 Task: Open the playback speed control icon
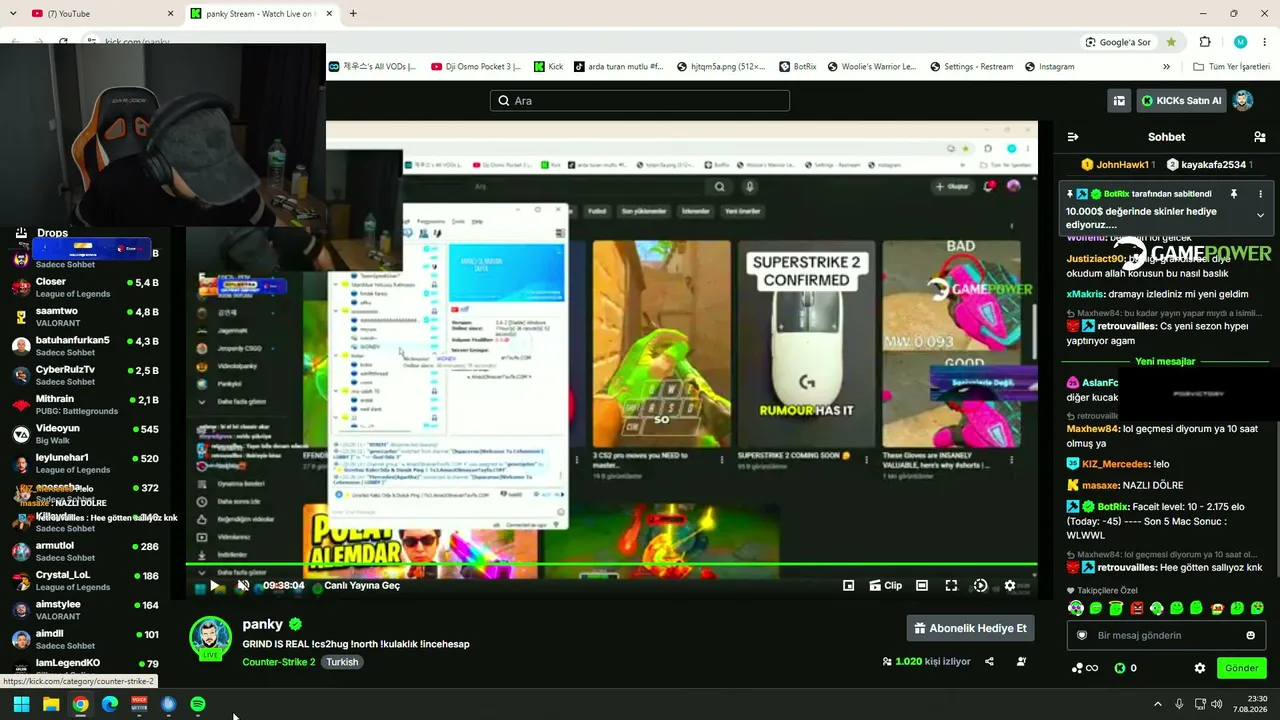[980, 586]
